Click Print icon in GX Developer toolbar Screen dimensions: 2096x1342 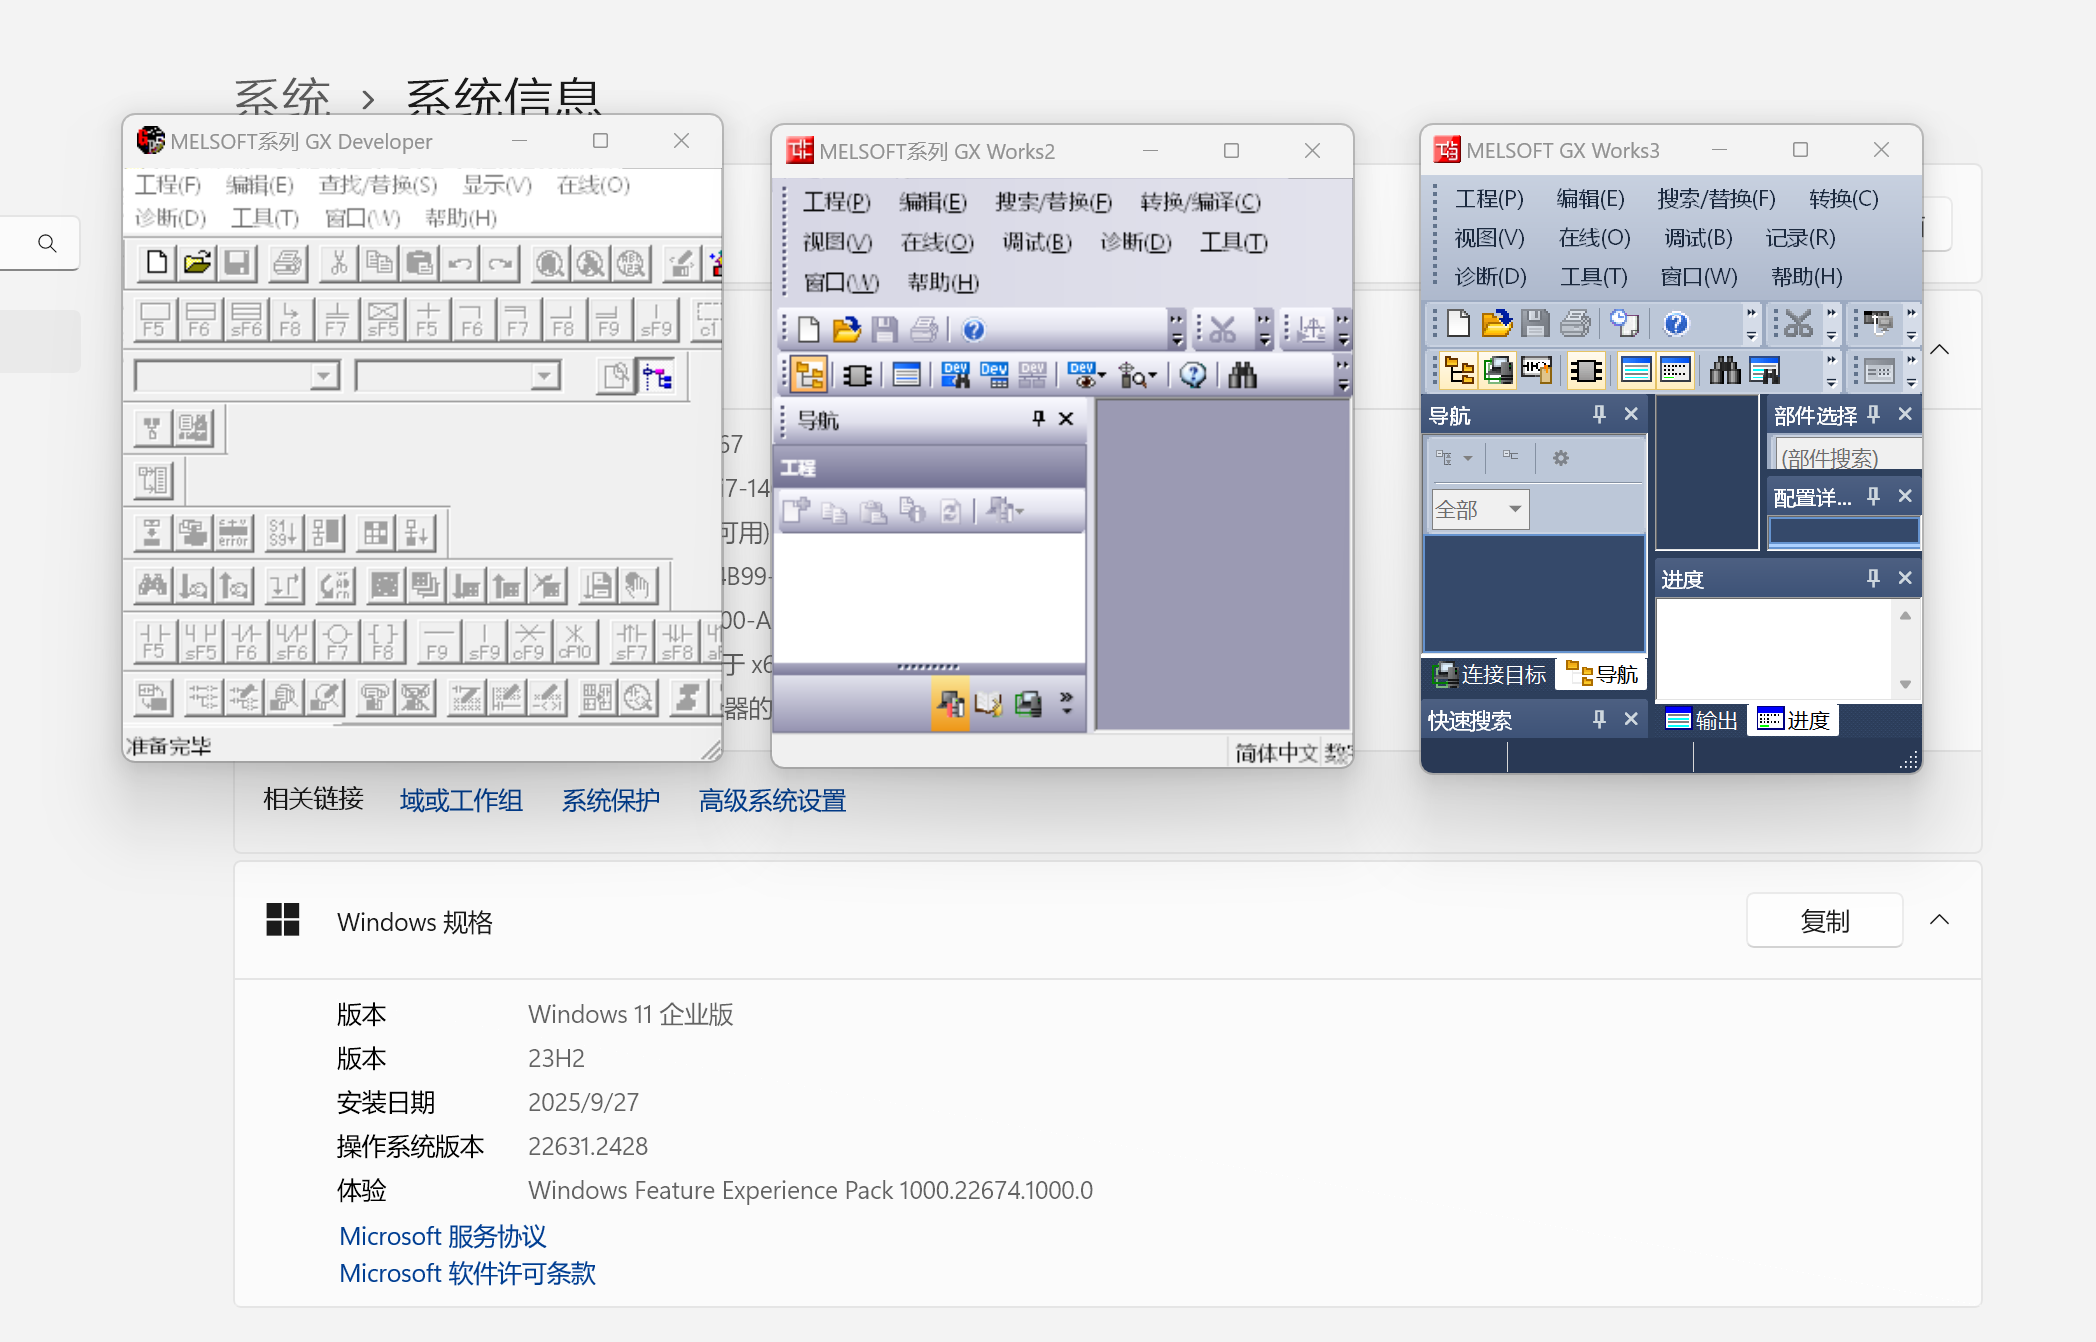pyautogui.click(x=287, y=263)
